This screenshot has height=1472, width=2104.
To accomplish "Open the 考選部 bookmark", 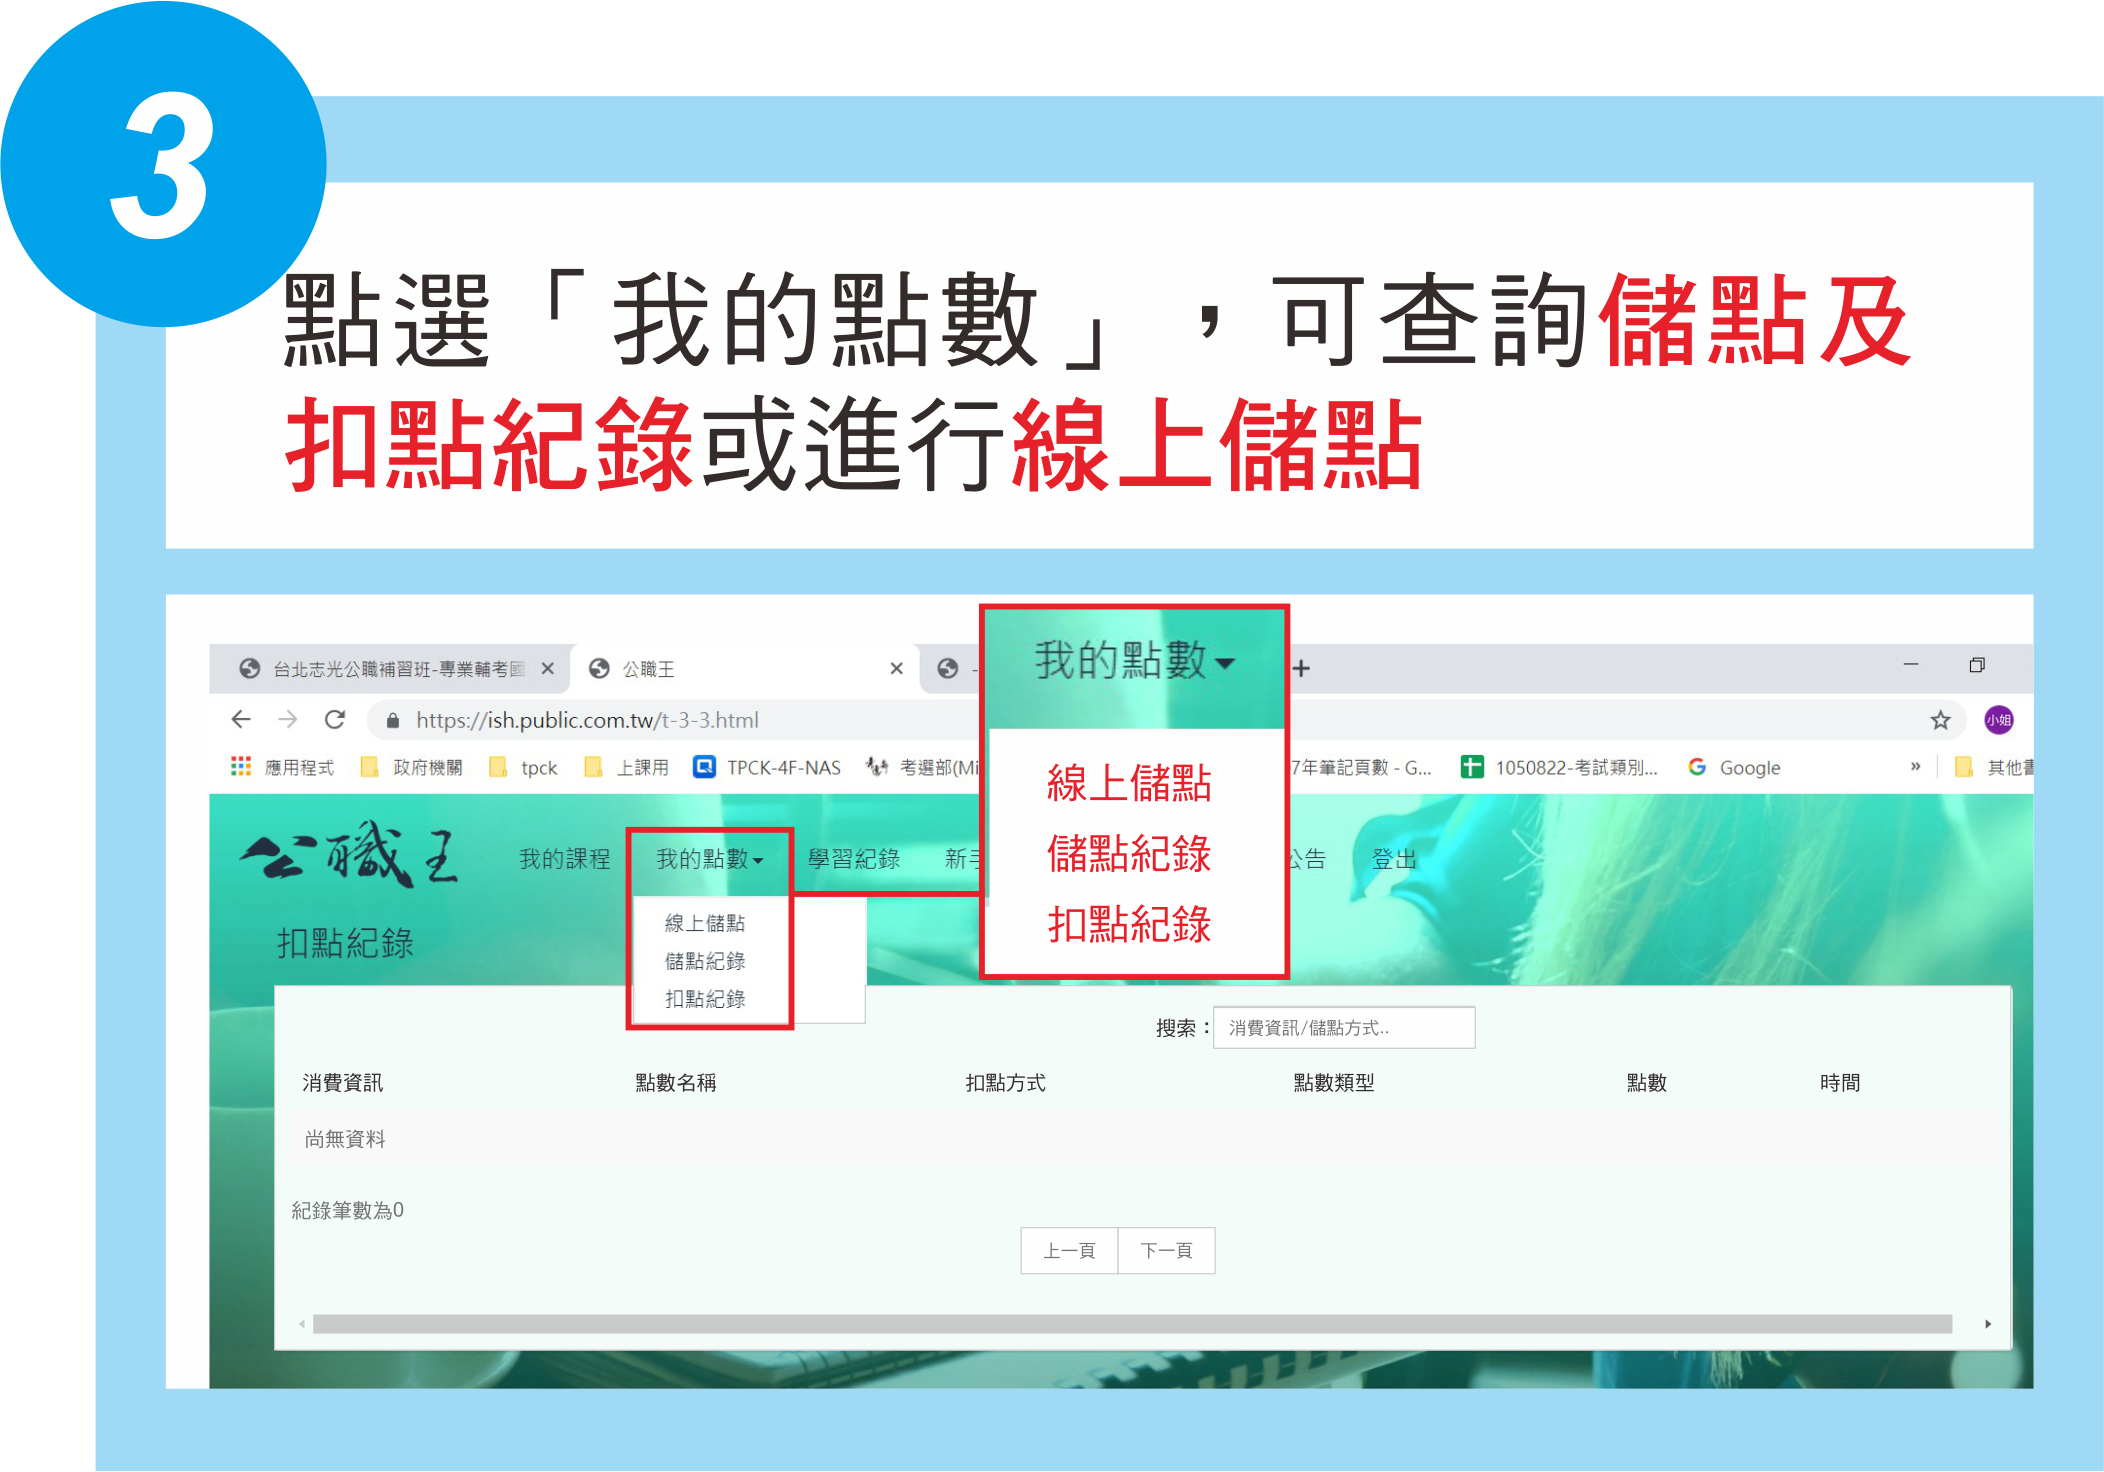I will click(x=924, y=767).
